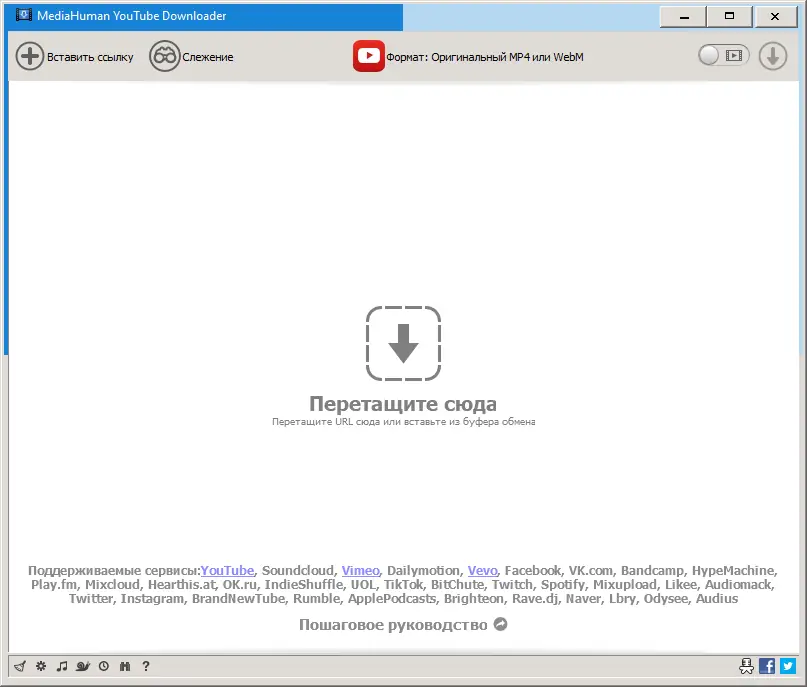Viewport: 807px width, 687px height.
Task: Open help via the question mark icon
Action: point(146,666)
